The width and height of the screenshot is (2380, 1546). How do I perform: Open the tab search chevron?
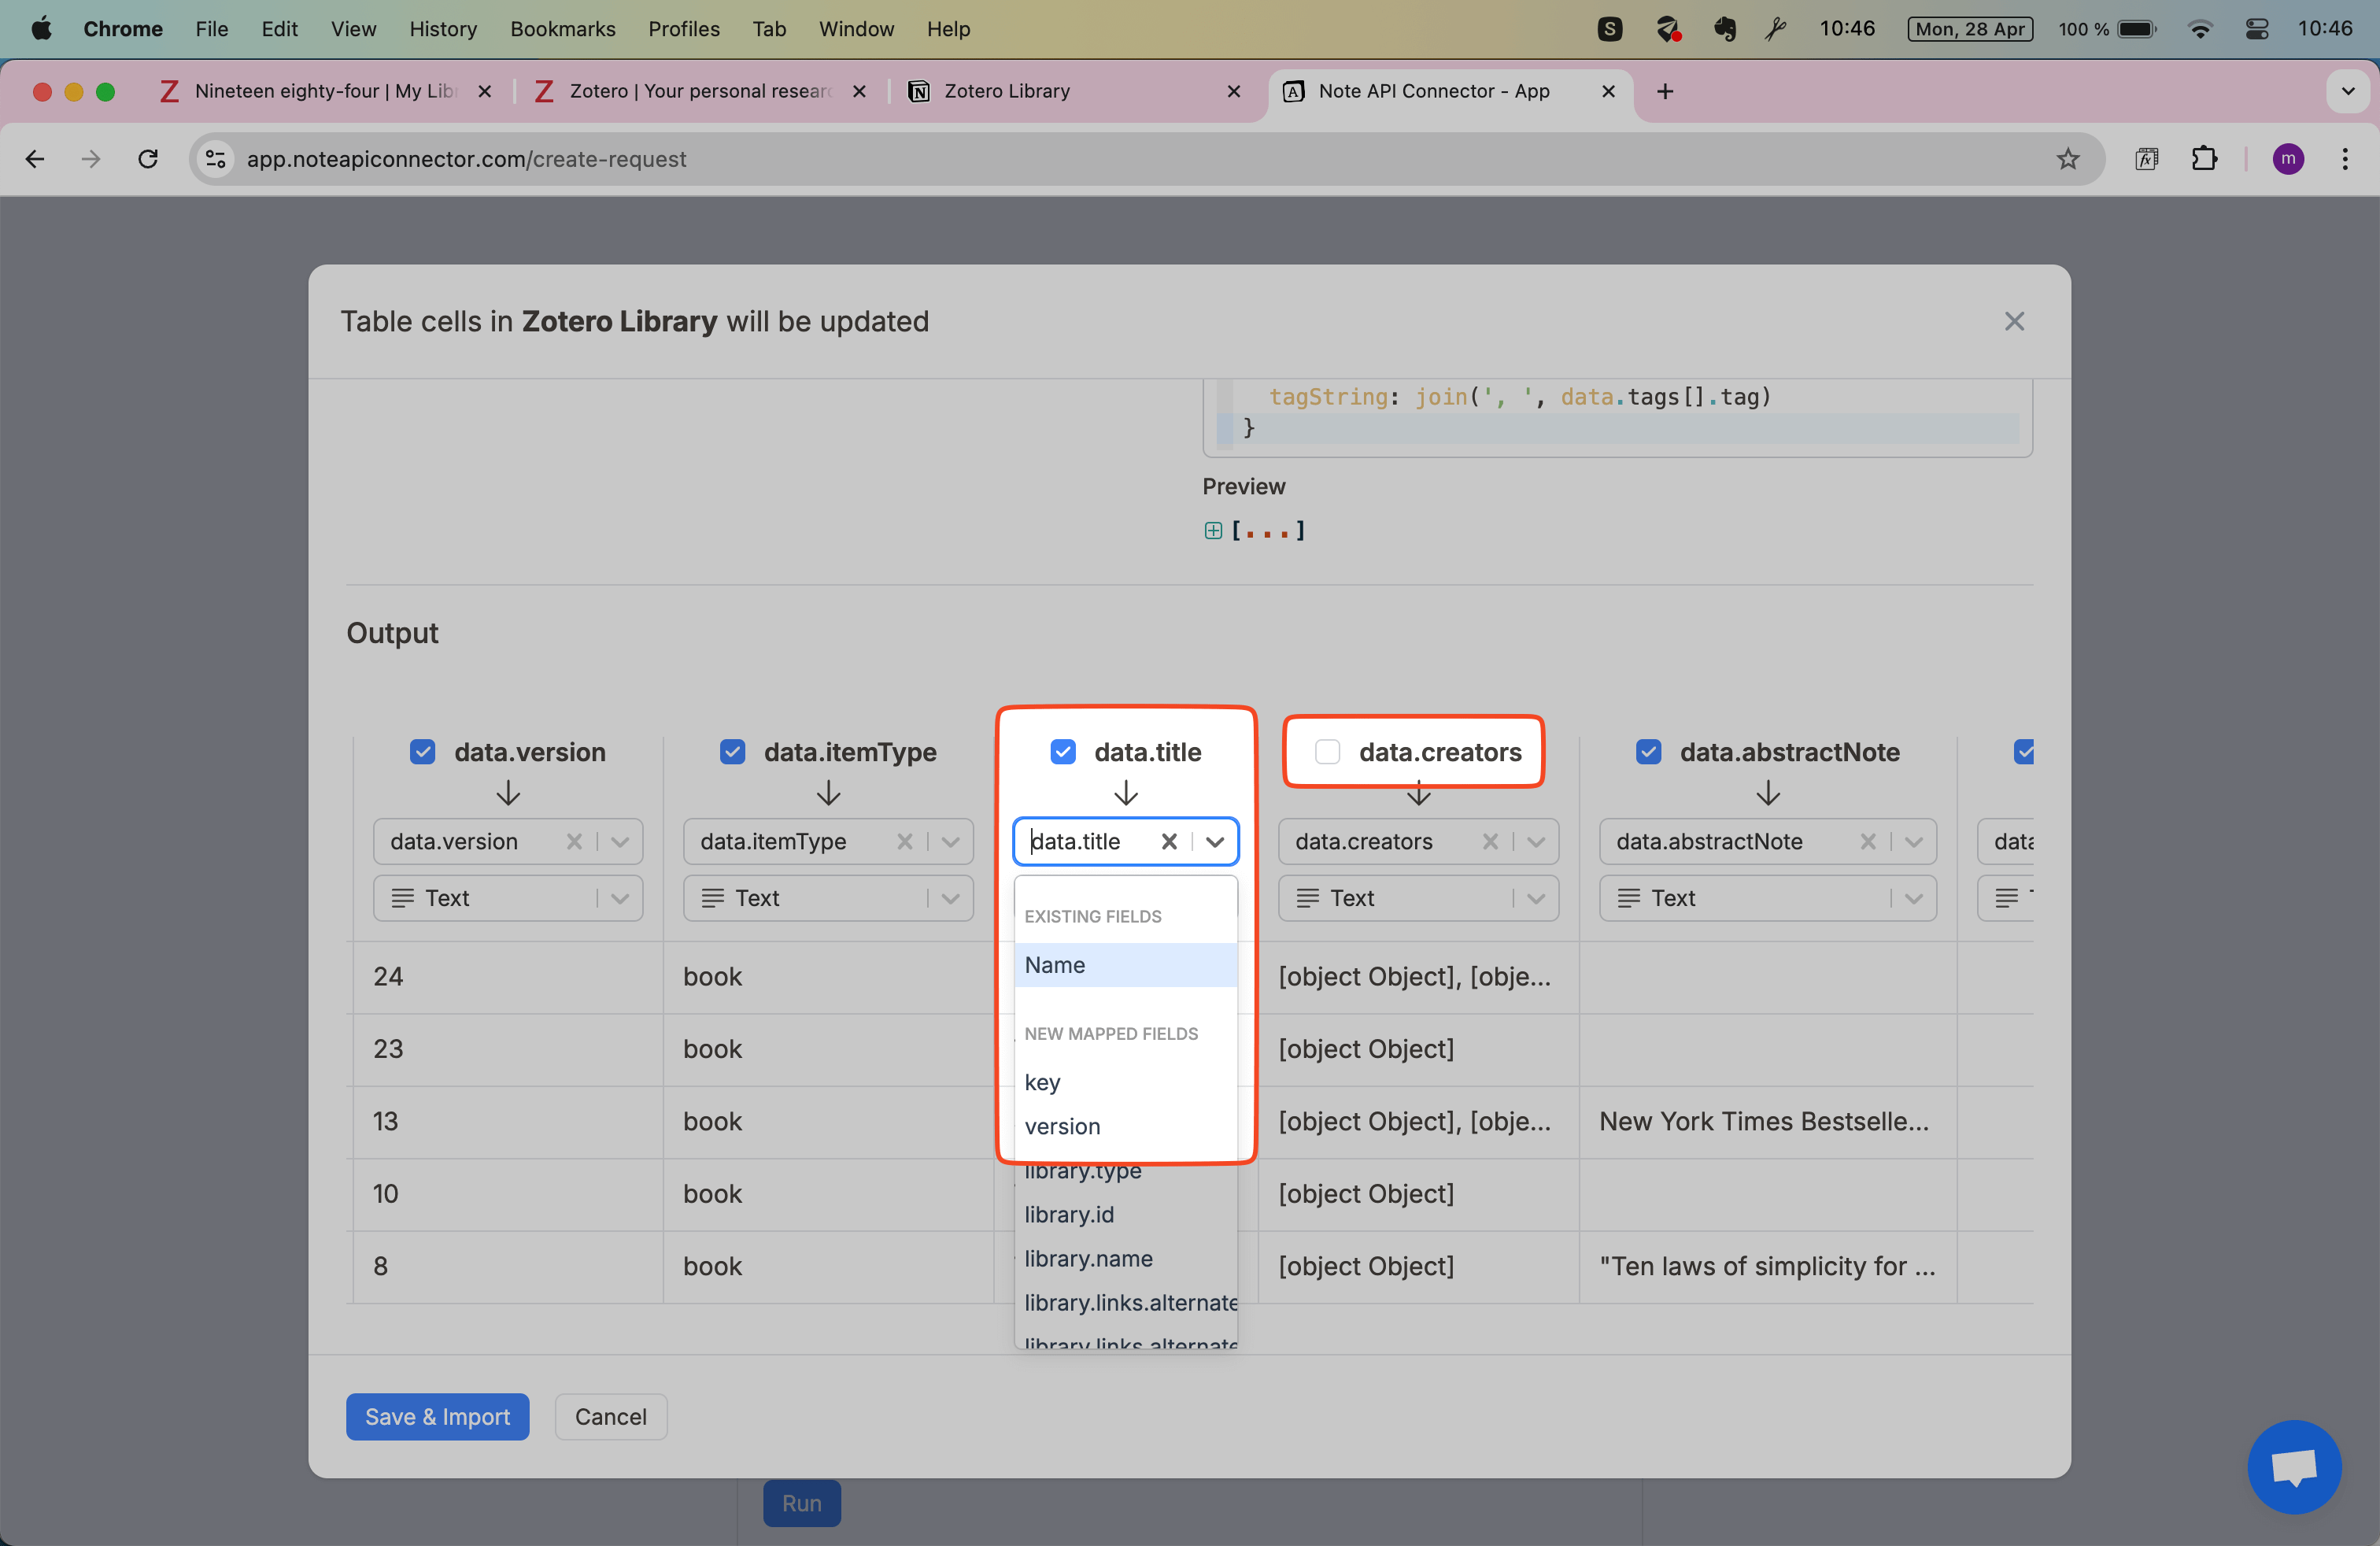coord(2347,91)
